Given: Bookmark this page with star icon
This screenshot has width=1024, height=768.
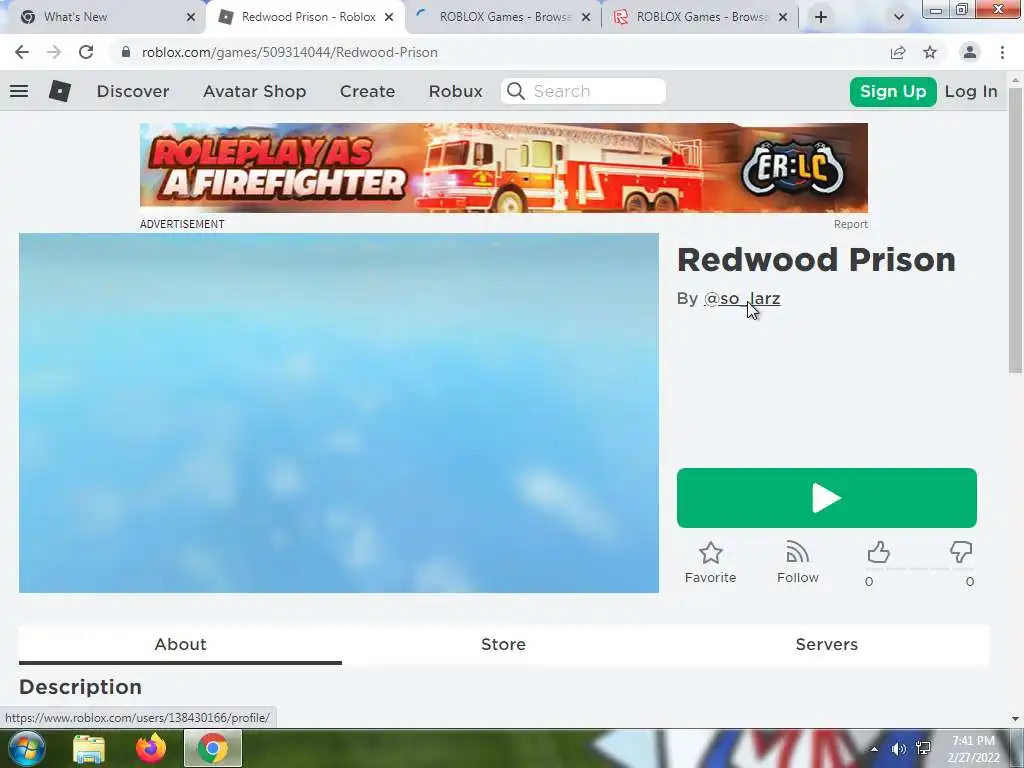Looking at the screenshot, I should pyautogui.click(x=930, y=52).
